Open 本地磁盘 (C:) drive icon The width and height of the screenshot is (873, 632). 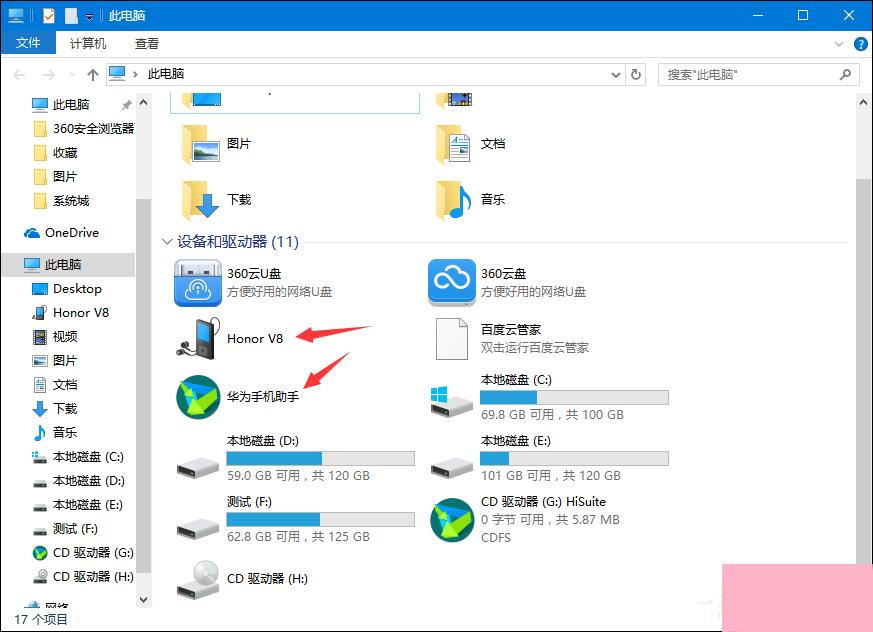[x=452, y=401]
